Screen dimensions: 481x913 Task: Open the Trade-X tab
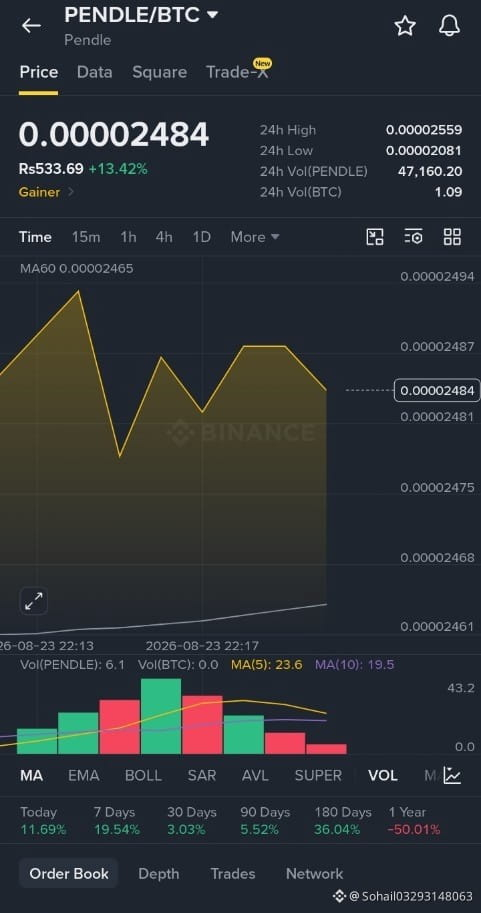point(238,72)
